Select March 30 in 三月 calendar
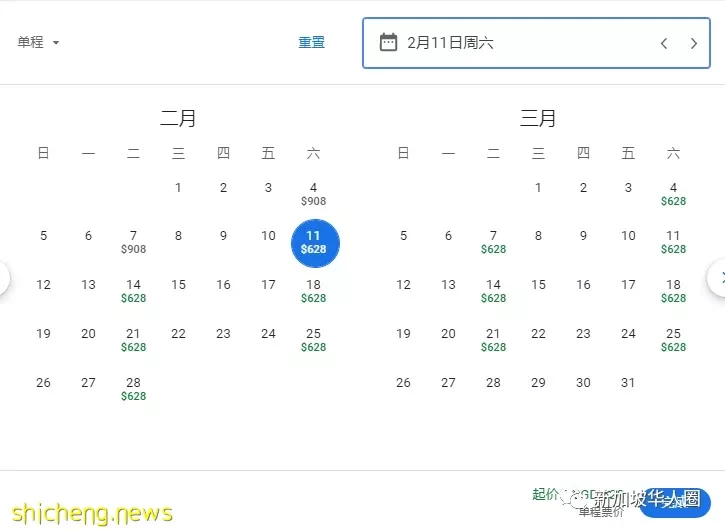Viewport: 725px width, 531px height. (584, 383)
